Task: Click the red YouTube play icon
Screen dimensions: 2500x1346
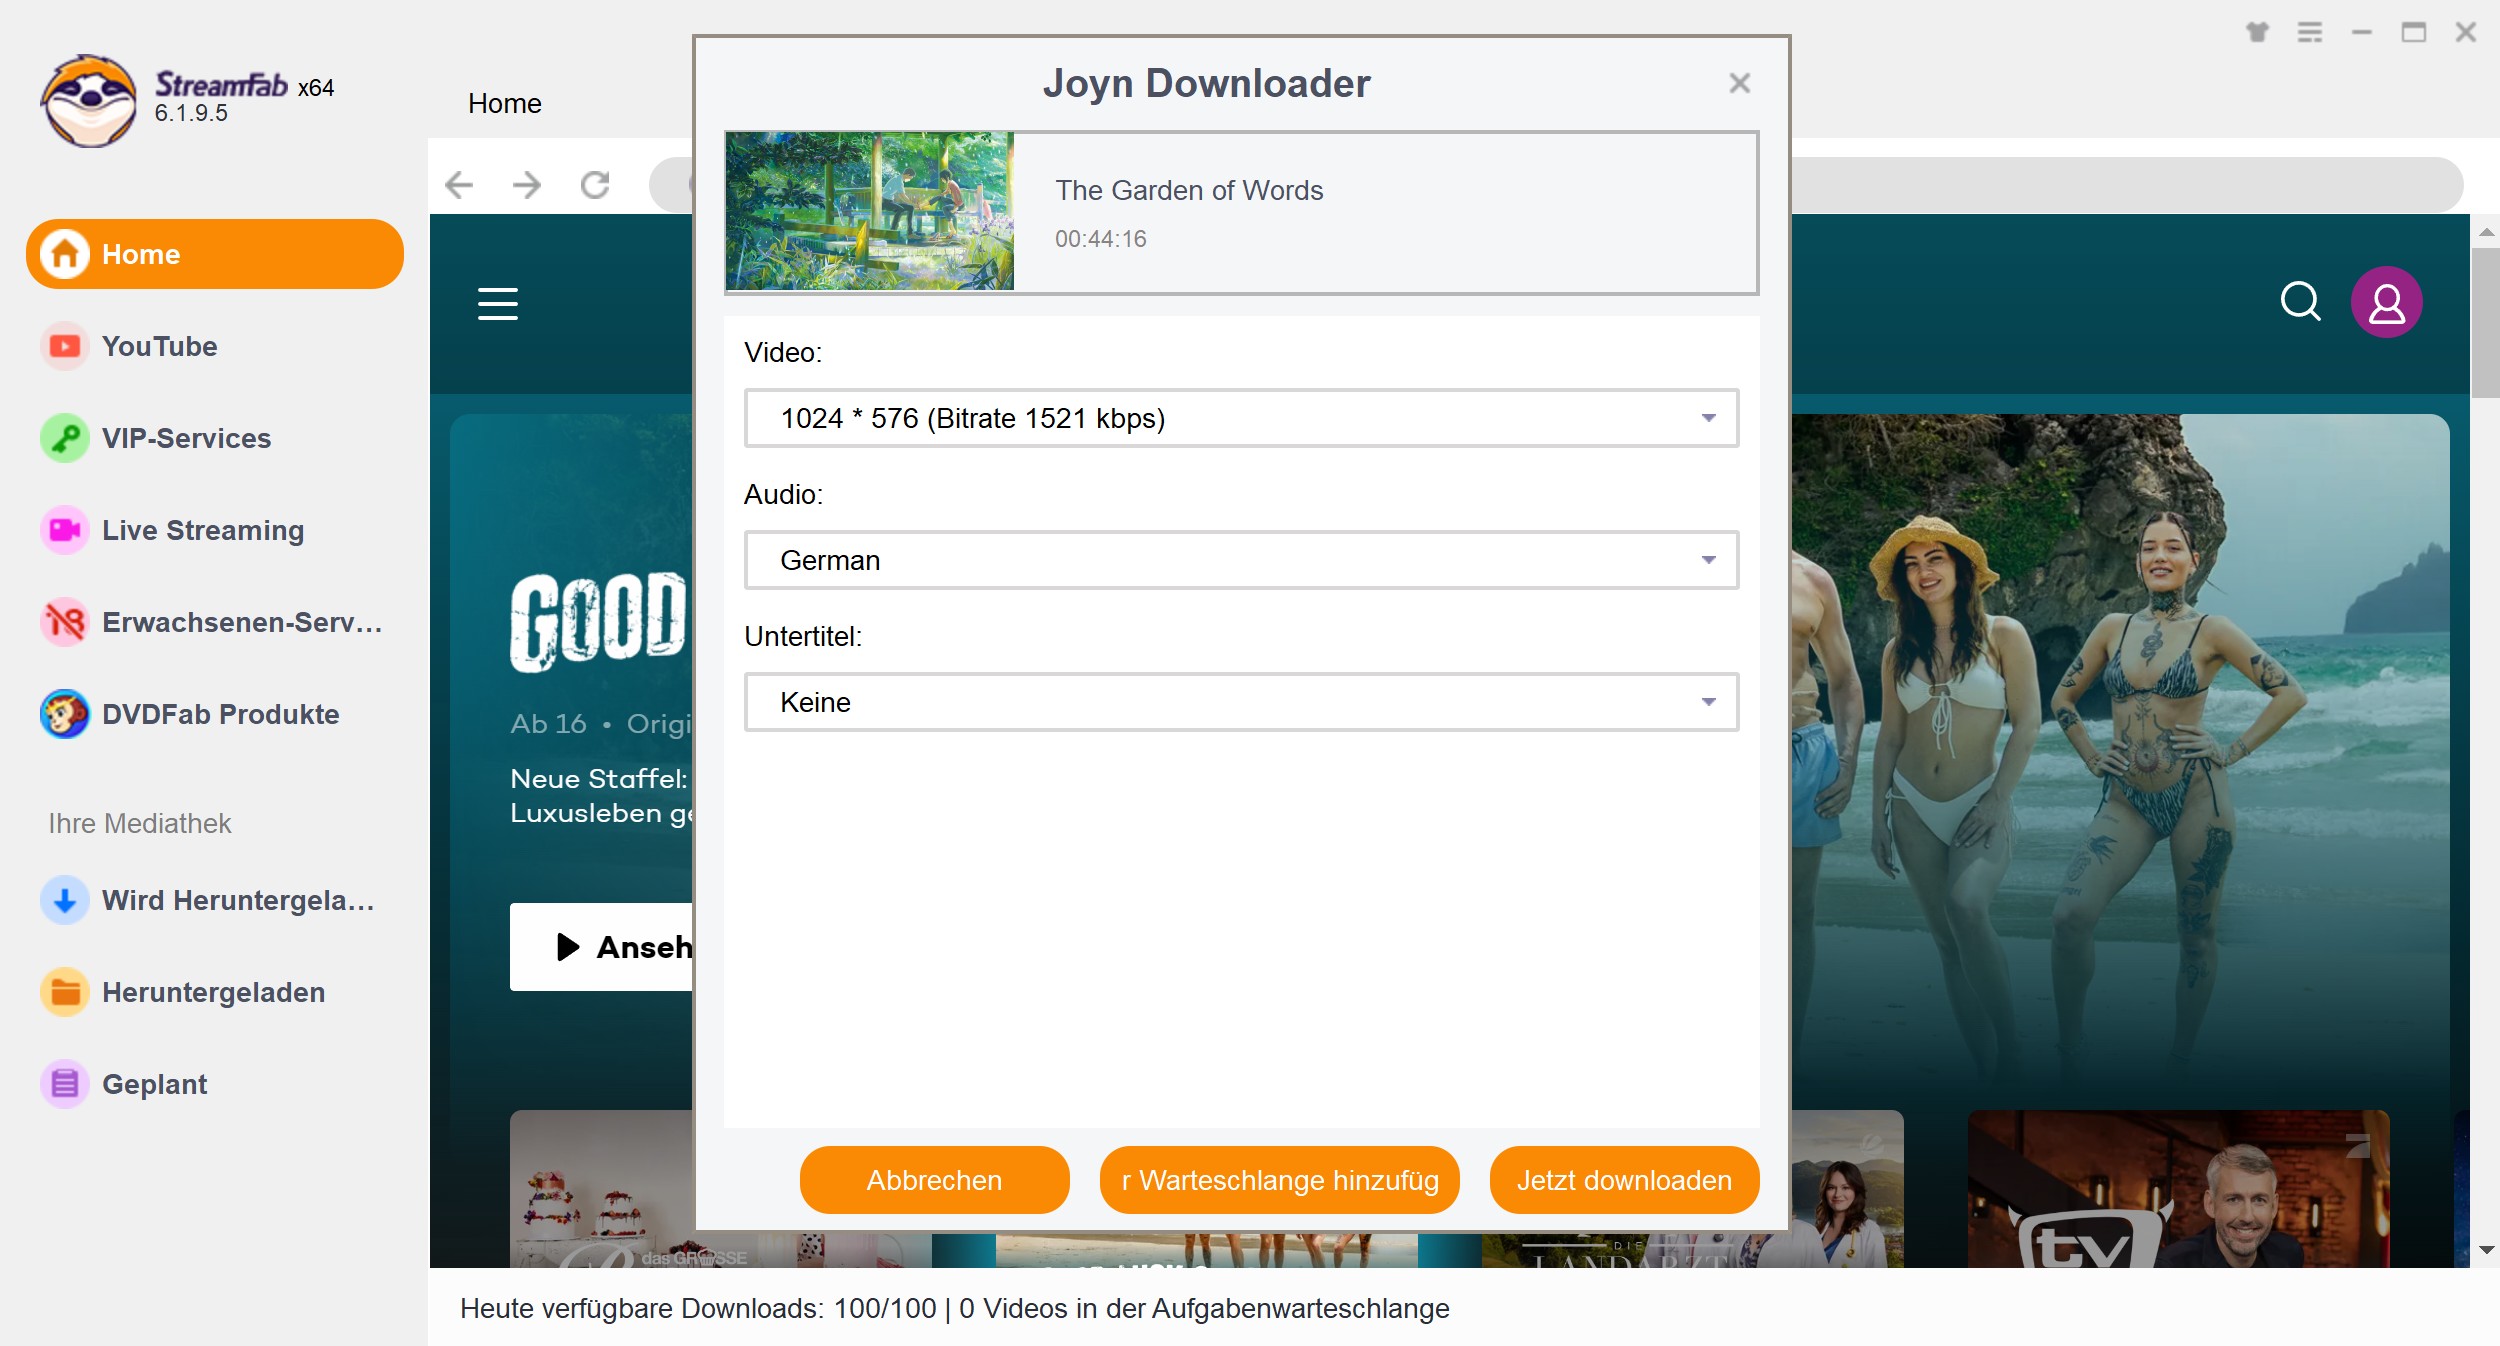Action: coord(65,346)
